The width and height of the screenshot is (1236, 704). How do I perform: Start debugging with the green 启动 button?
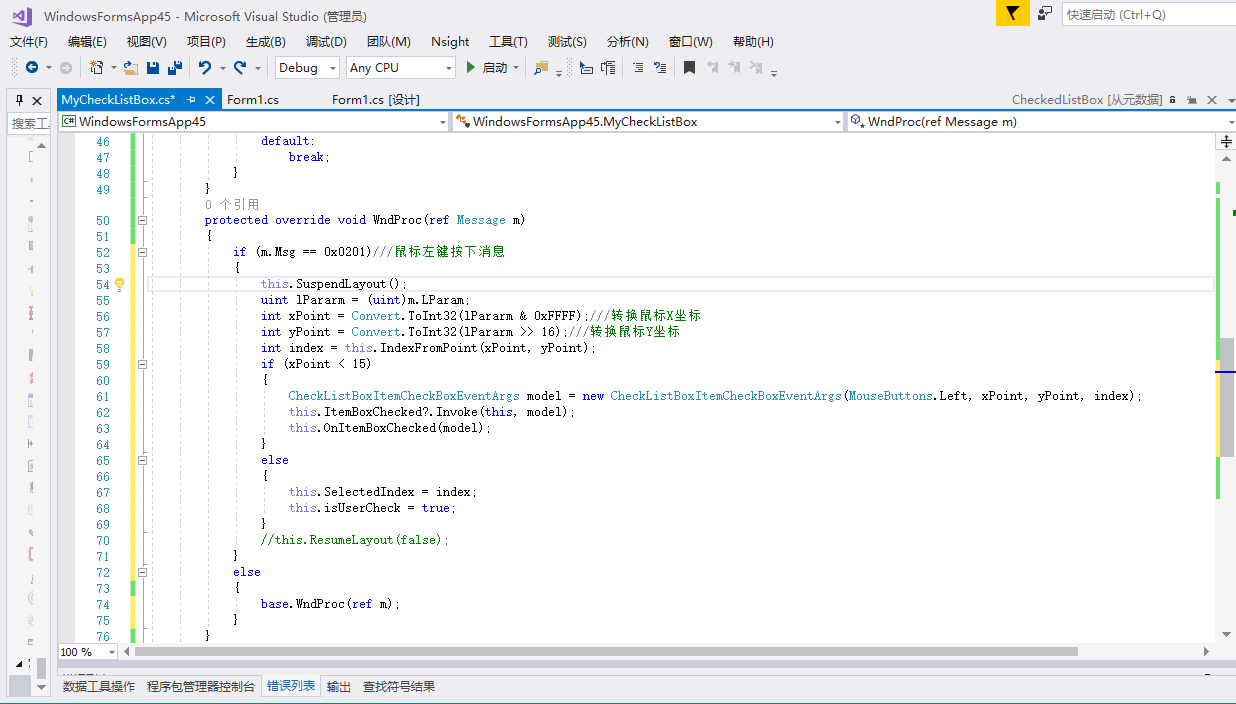click(488, 68)
